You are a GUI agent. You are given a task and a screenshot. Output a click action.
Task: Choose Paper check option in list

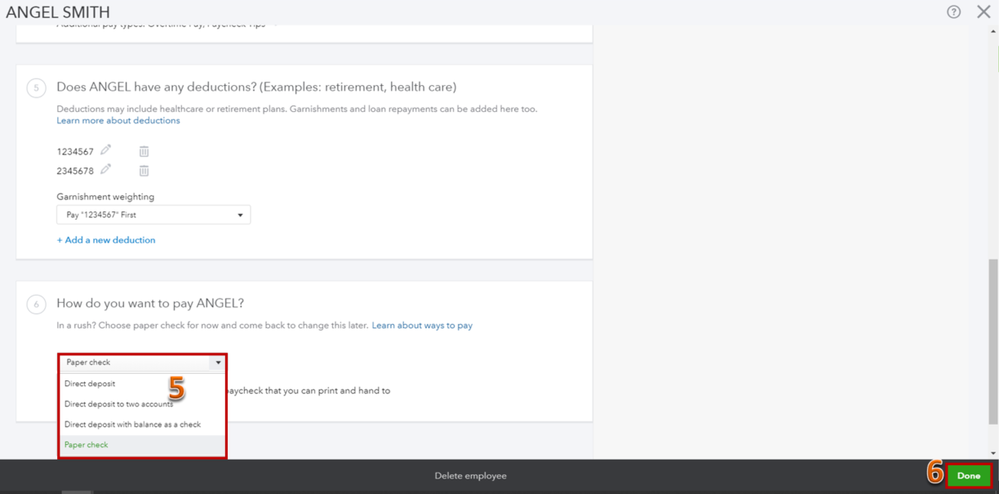[142, 445]
